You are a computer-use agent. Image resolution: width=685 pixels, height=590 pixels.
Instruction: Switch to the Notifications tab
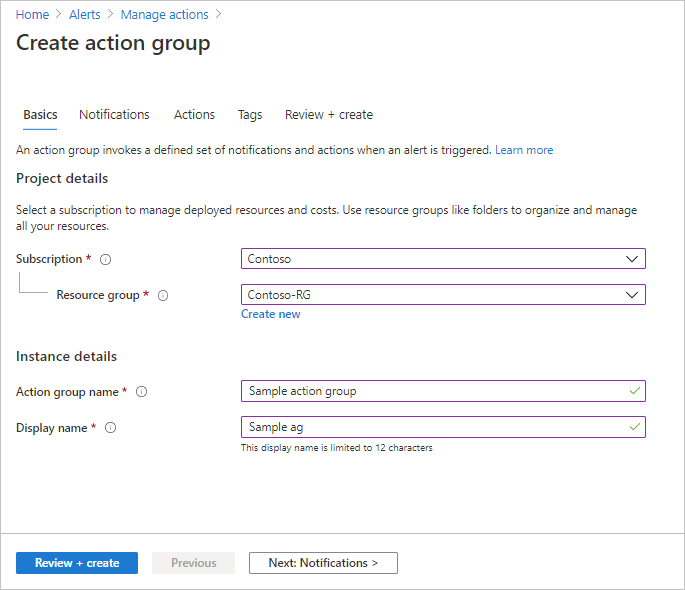click(x=114, y=115)
